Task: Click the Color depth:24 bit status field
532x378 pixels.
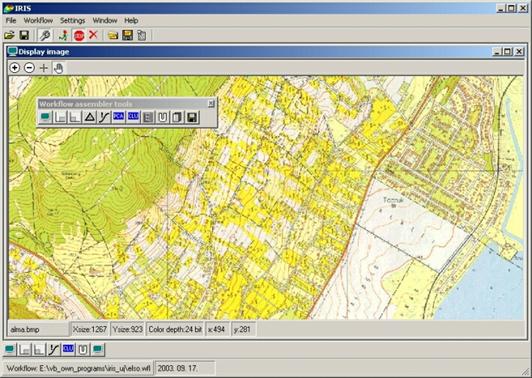Action: pos(175,329)
